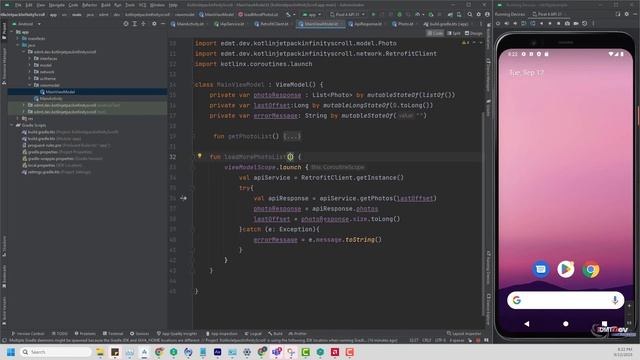The width and height of the screenshot is (640, 360).
Task: Switch to the build.gradle.kts (app) tab
Action: point(446,24)
